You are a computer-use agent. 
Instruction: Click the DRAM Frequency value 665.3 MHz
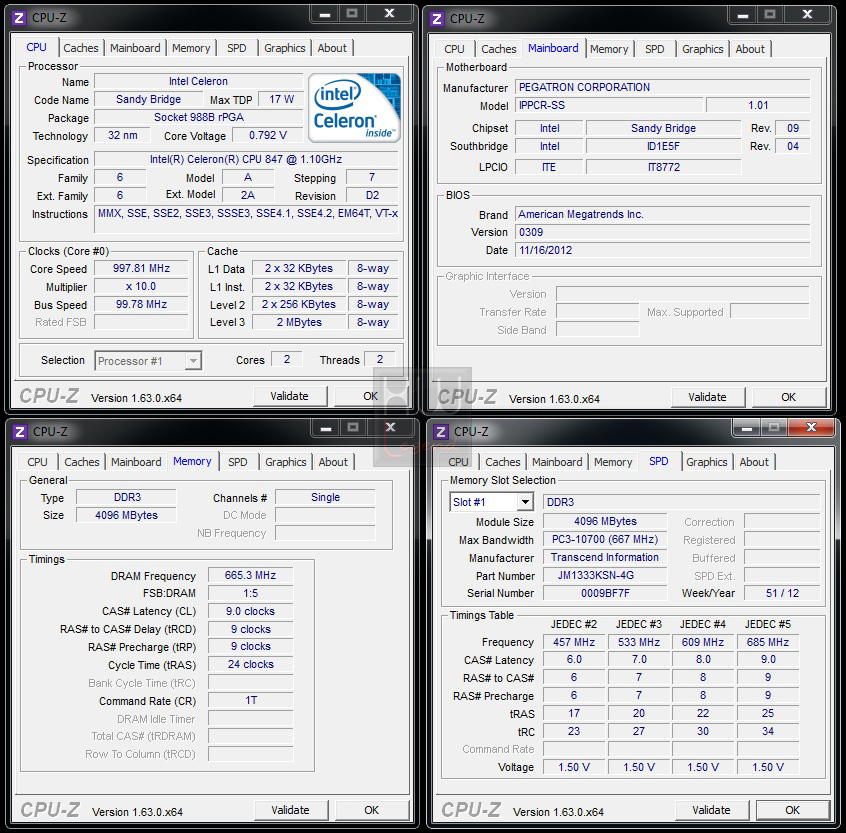[x=250, y=576]
